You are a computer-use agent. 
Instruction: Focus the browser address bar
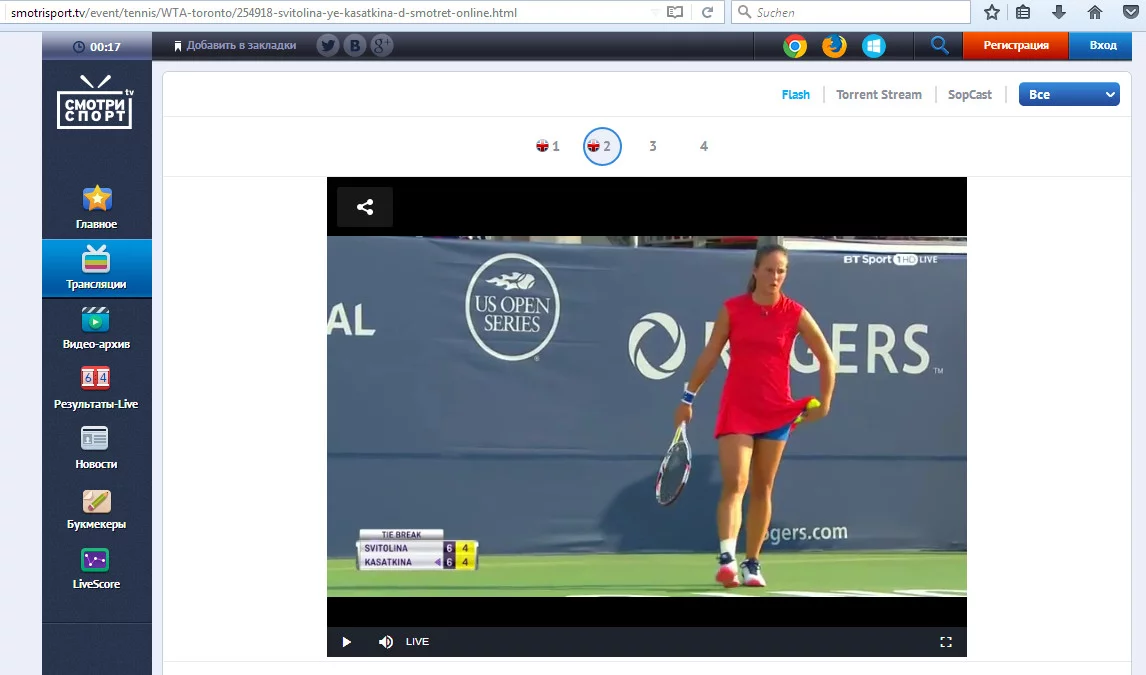[329, 12]
